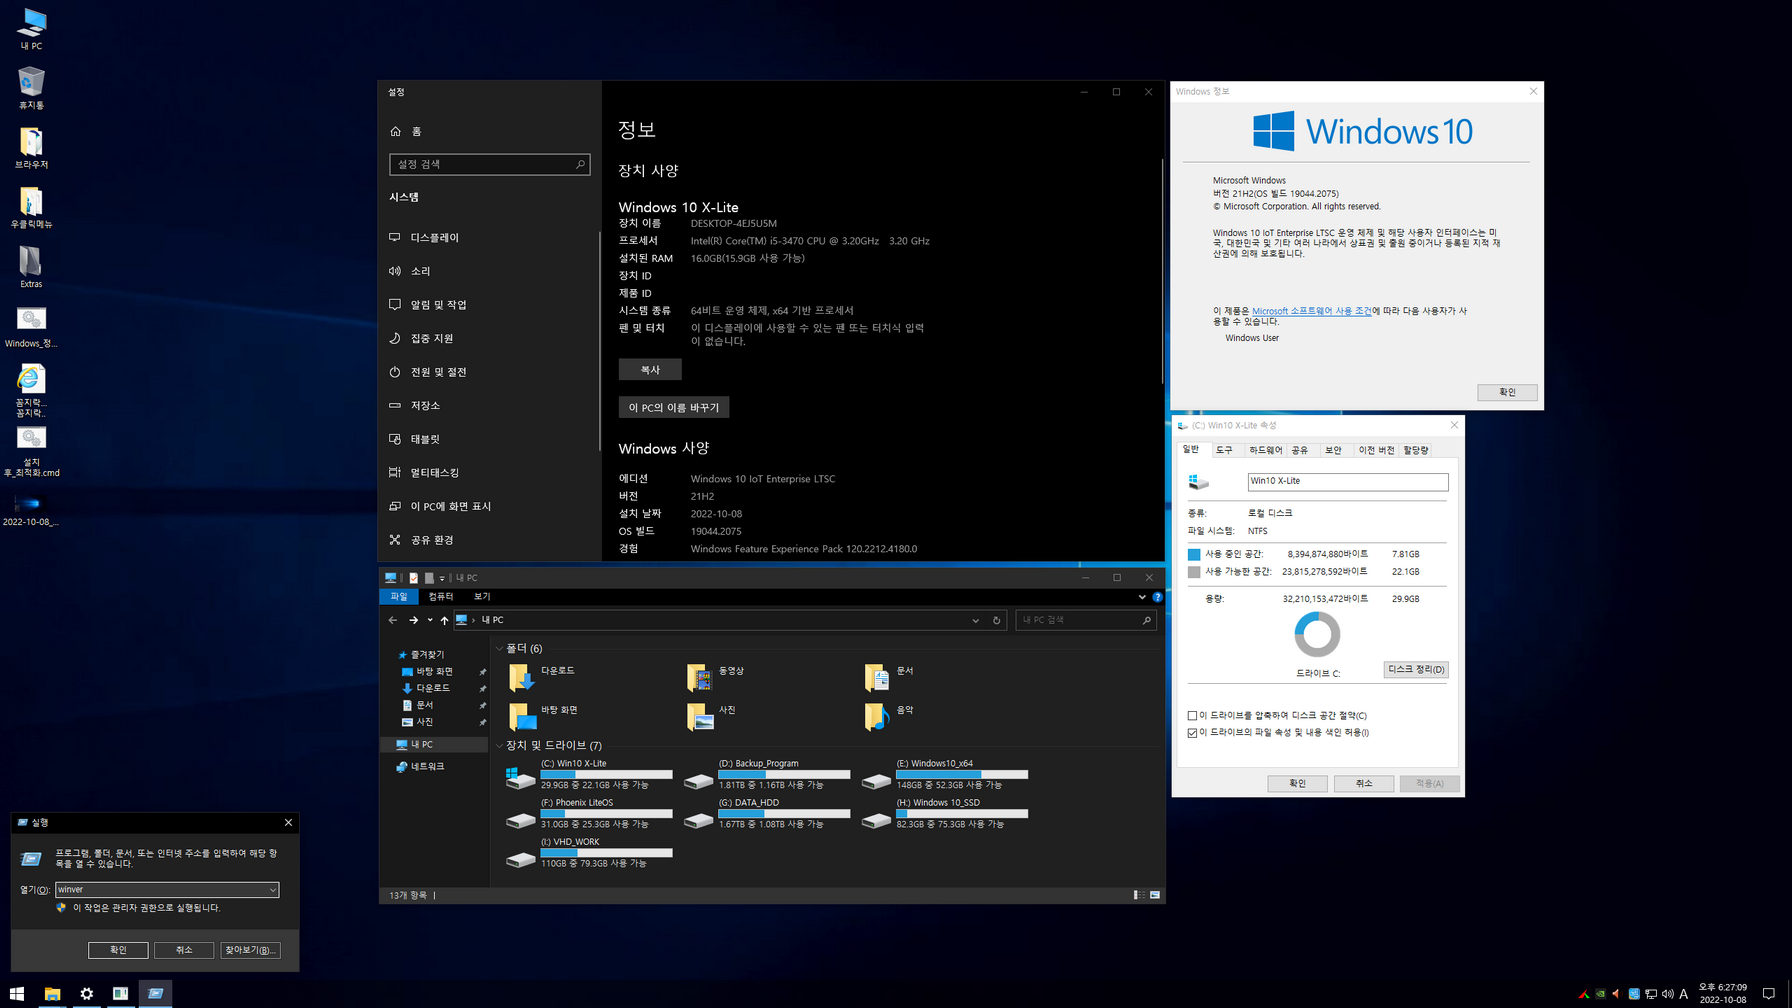Open the 휴지통 desktop icon
This screenshot has width=1792, height=1008.
click(x=31, y=87)
